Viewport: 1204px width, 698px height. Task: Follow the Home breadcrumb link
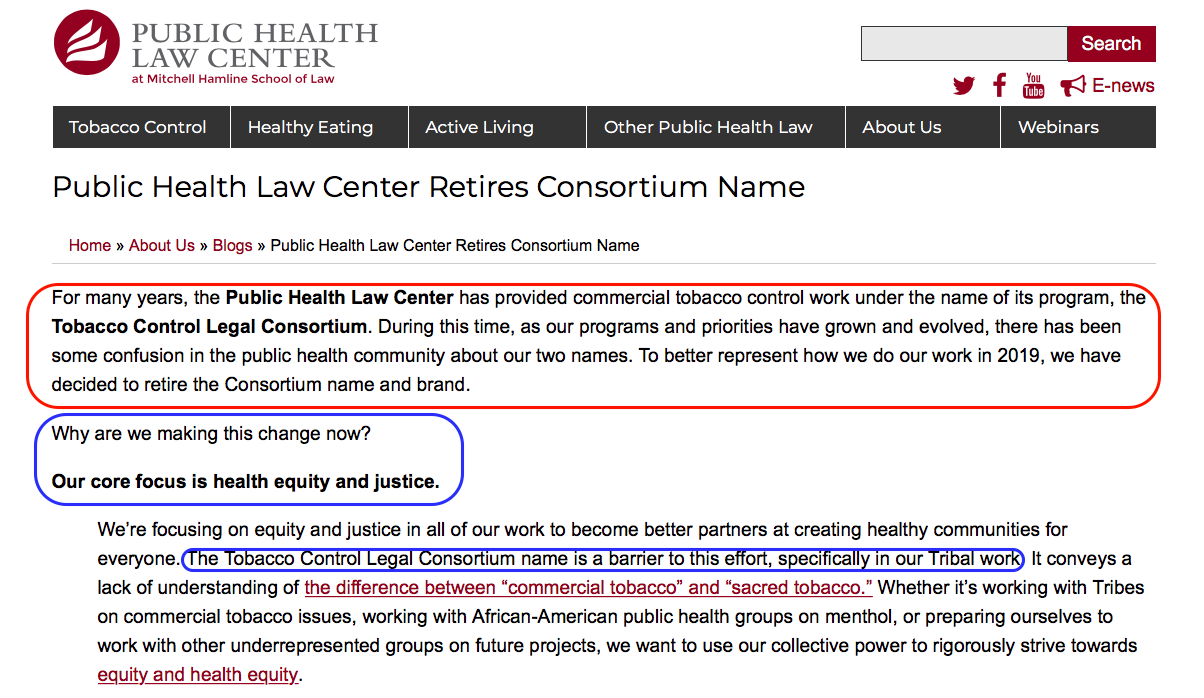tap(90, 245)
